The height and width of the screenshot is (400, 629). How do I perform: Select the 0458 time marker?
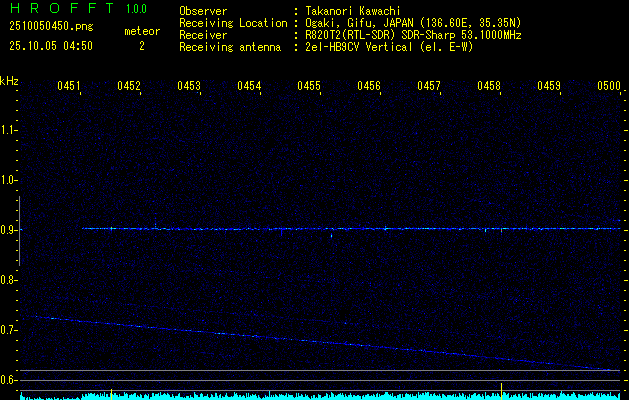(489, 87)
